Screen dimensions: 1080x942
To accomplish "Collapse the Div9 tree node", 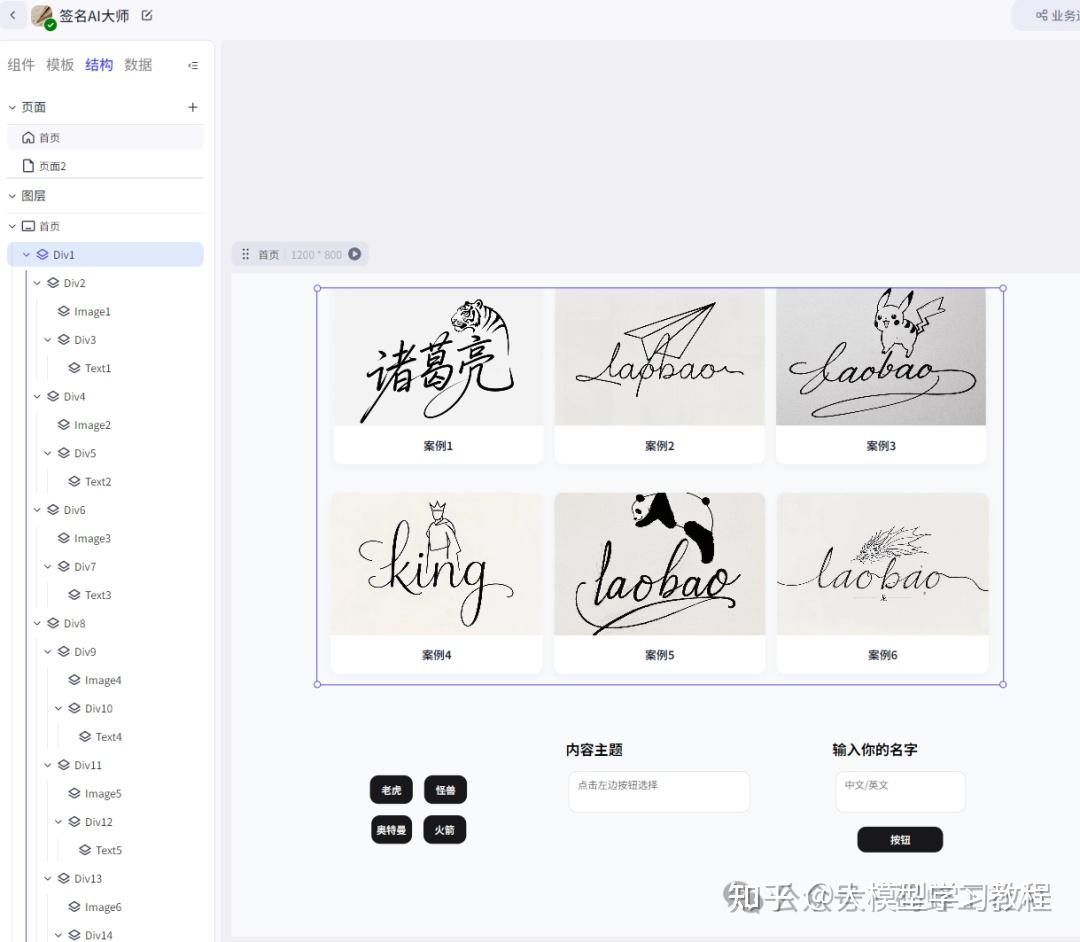I will (48, 651).
